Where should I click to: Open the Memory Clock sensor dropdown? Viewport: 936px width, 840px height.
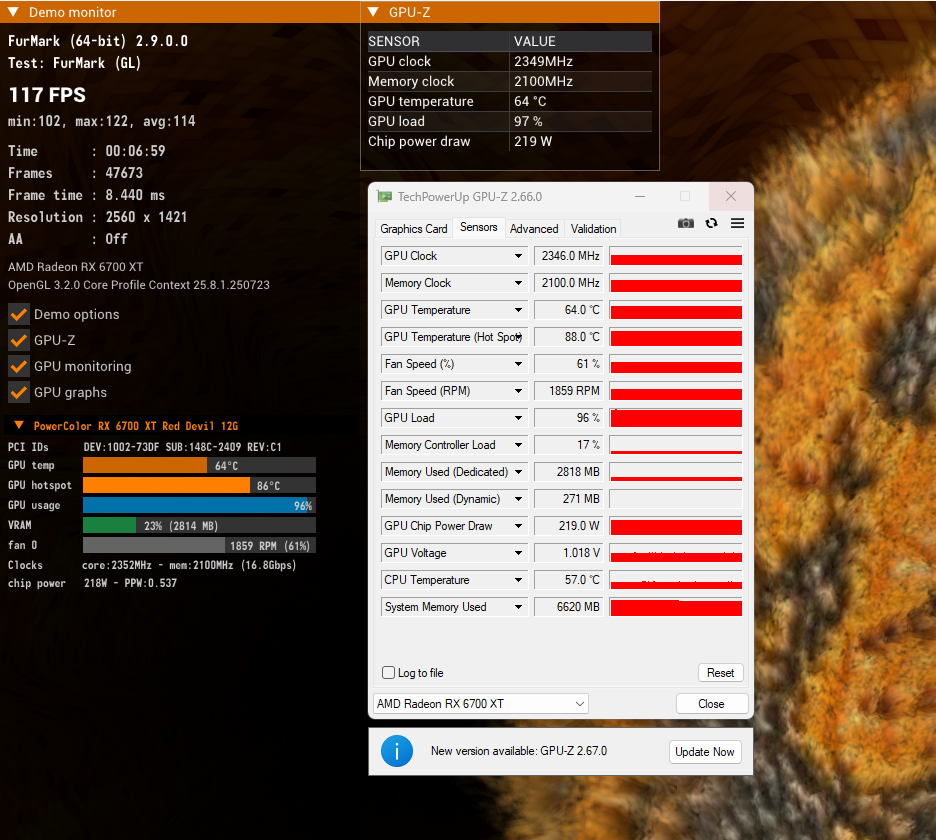click(x=518, y=283)
